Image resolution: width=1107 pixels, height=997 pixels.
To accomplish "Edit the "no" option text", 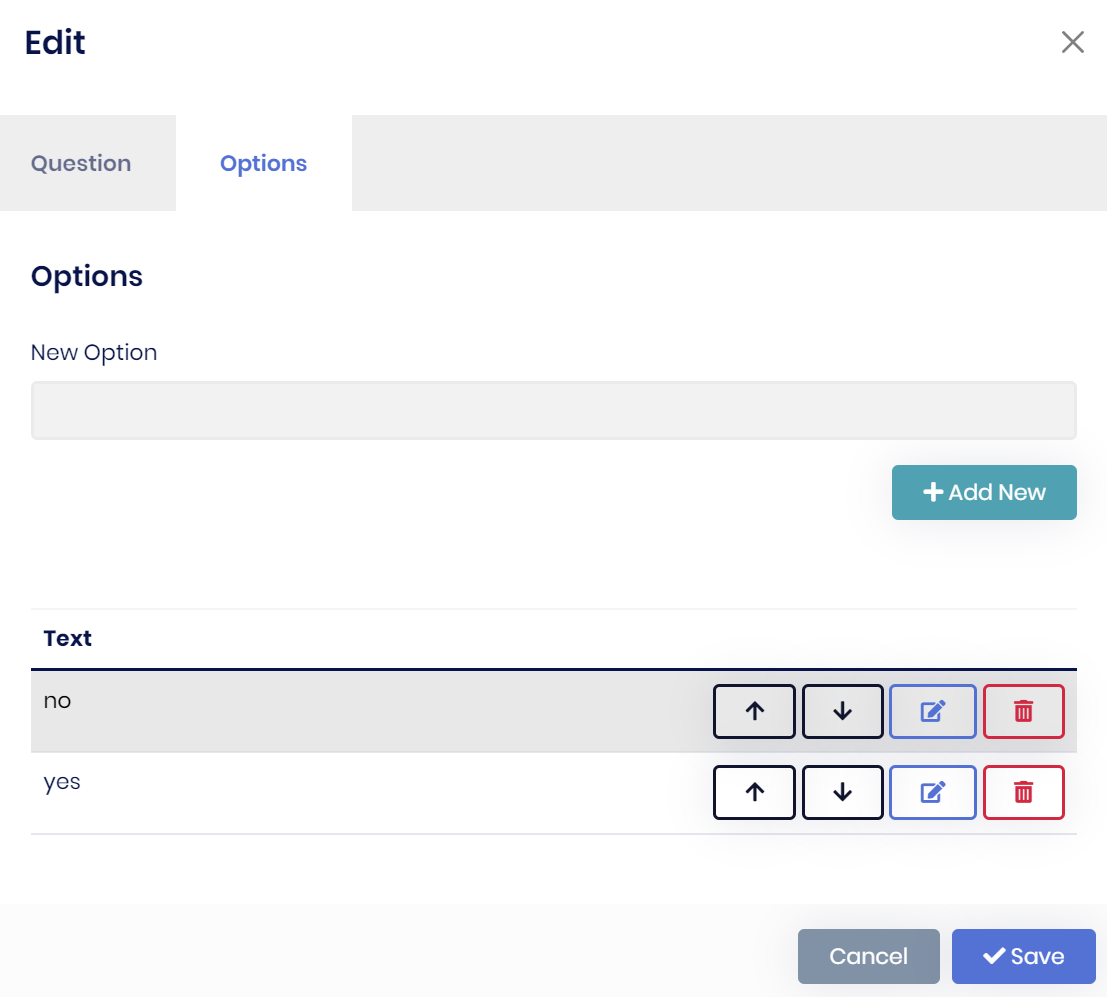I will (932, 711).
